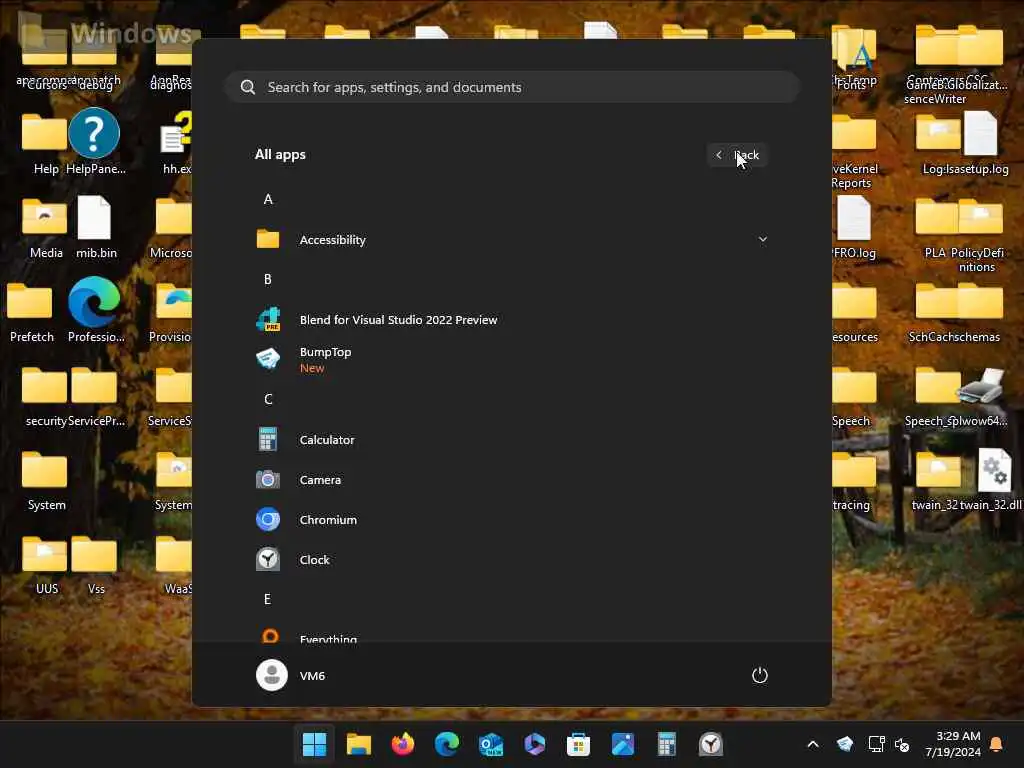Screen dimensions: 1024x768
Task: Select the mib.bin file on desktop
Action: (x=95, y=227)
